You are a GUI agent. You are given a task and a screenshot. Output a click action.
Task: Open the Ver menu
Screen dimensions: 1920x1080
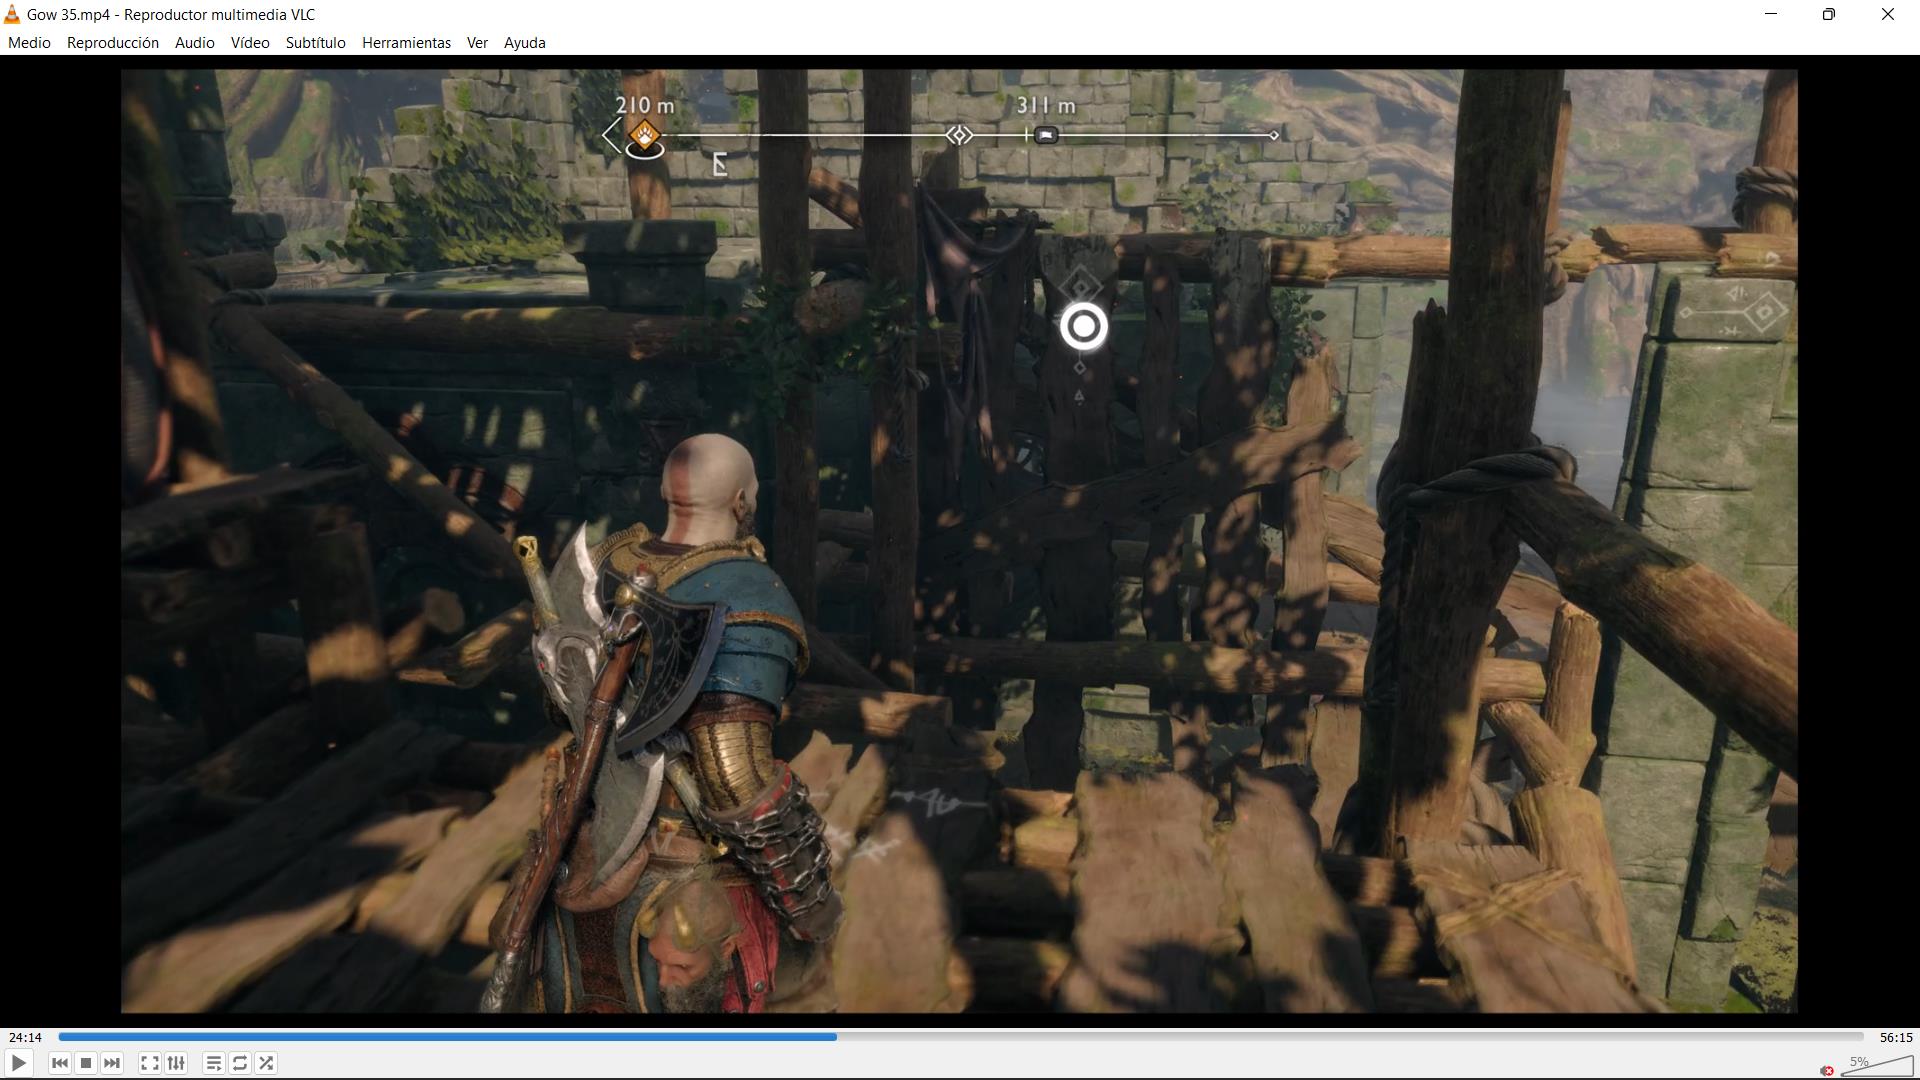pyautogui.click(x=477, y=43)
